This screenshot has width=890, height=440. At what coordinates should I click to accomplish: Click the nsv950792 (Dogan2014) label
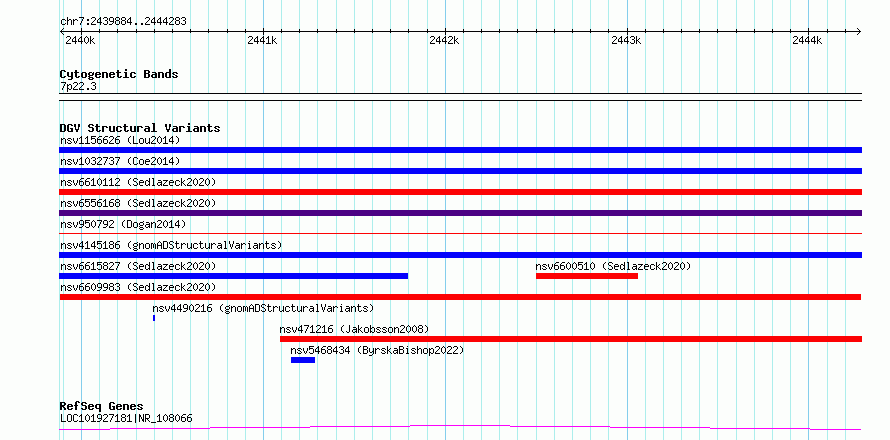pyautogui.click(x=123, y=224)
